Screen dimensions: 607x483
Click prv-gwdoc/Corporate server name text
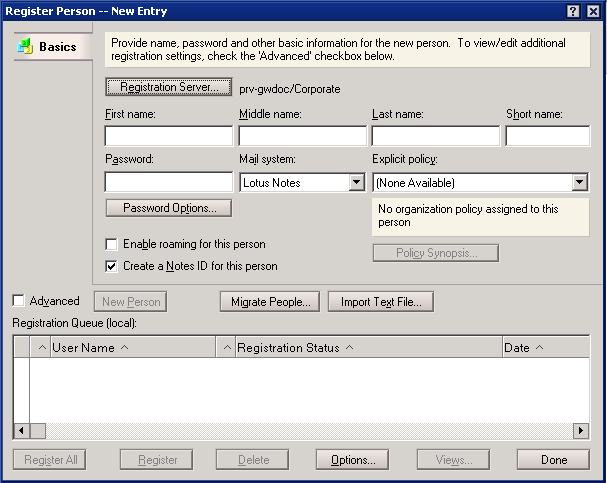click(290, 89)
